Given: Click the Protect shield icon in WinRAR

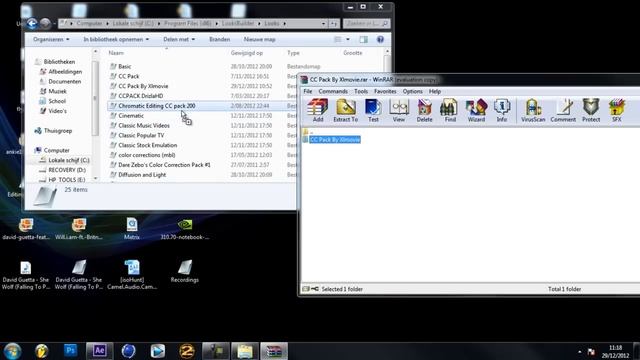Looking at the screenshot, I should [591, 110].
